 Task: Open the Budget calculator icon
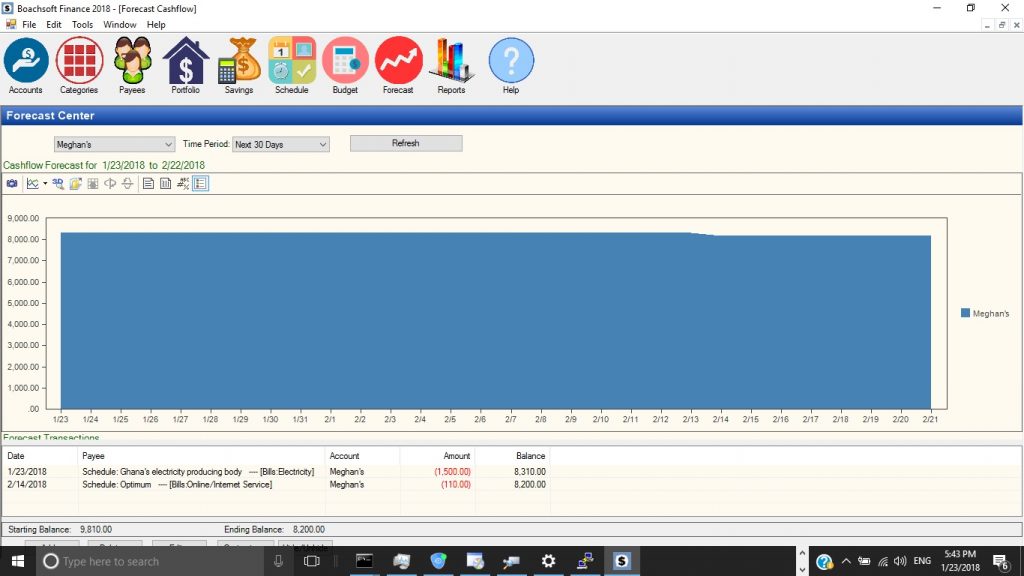click(x=345, y=65)
